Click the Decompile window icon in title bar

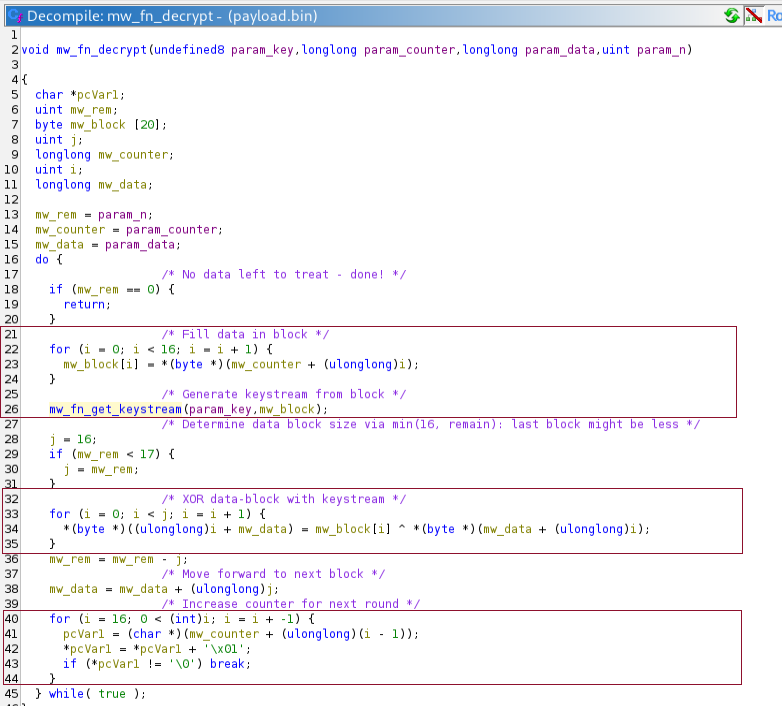(15, 16)
